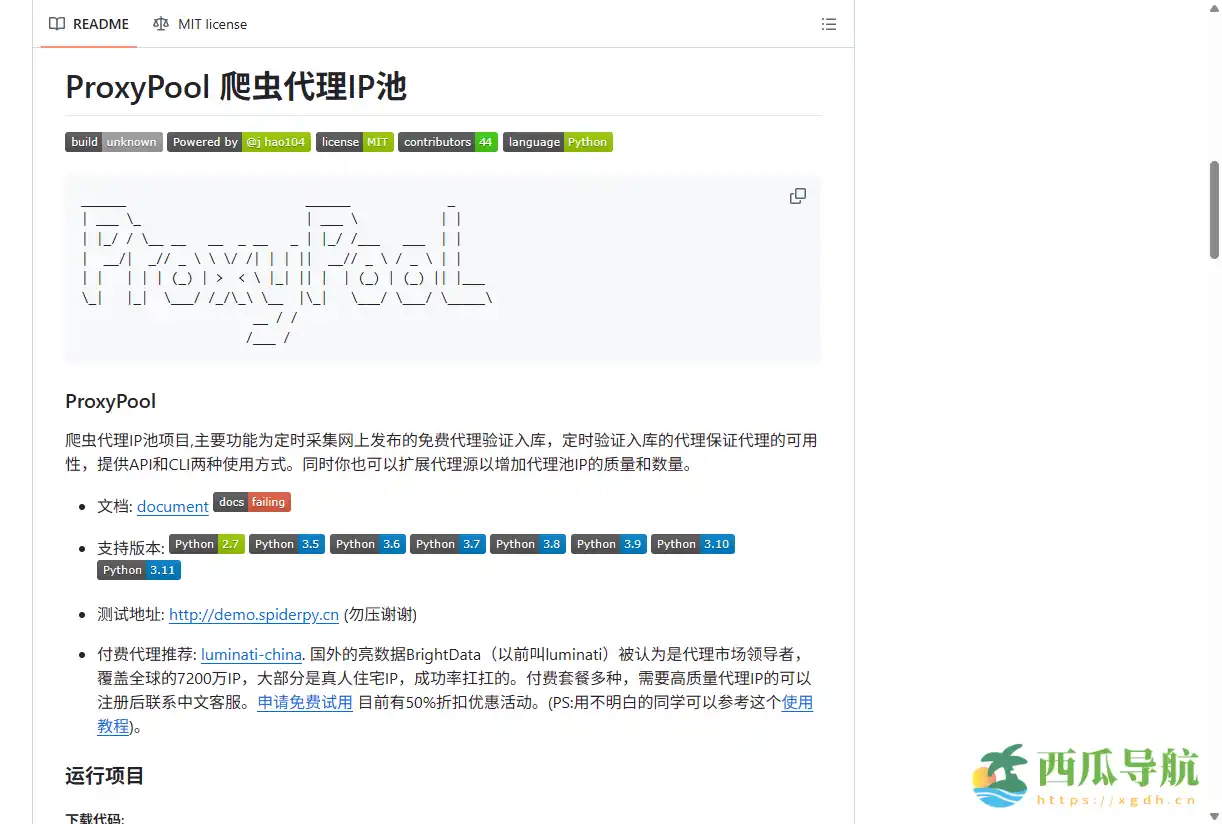
Task: Click the license MIT badge
Action: (354, 141)
